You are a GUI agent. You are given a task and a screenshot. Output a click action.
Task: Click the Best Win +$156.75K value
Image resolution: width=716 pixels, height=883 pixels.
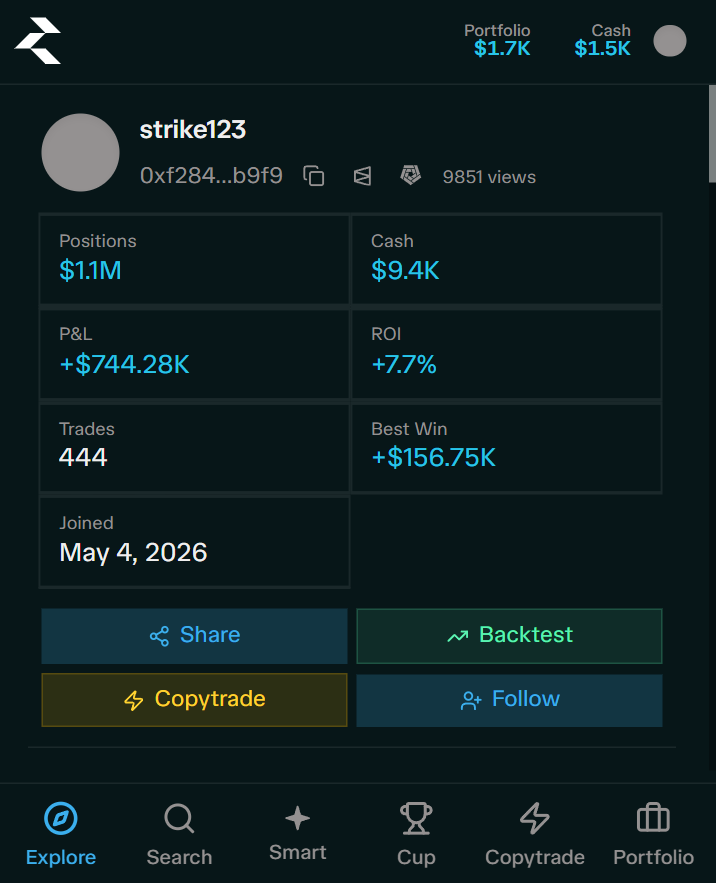[x=433, y=457]
